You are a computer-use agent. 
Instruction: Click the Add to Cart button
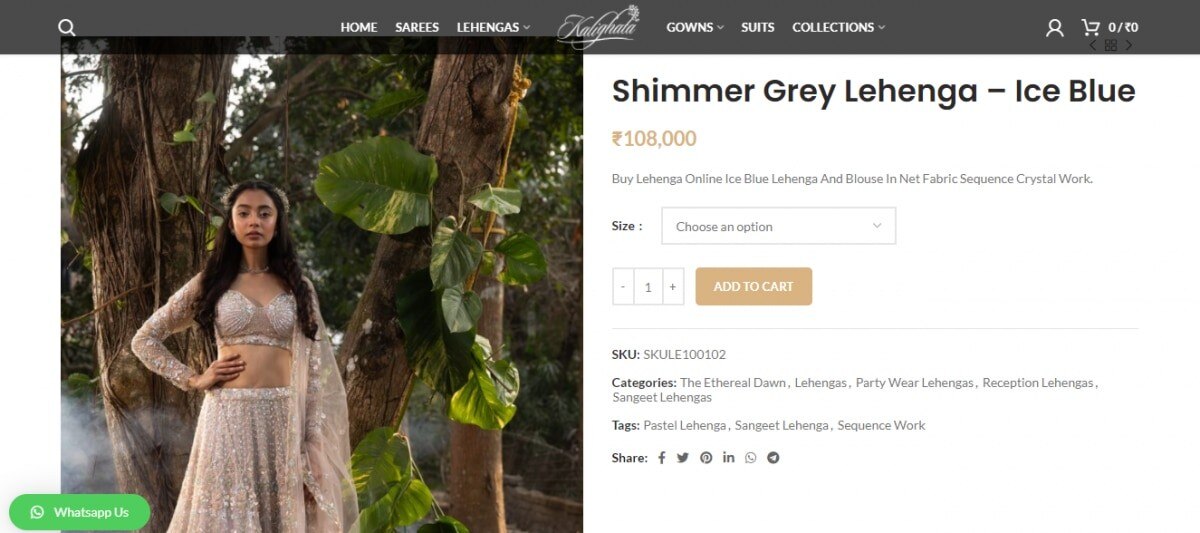754,286
